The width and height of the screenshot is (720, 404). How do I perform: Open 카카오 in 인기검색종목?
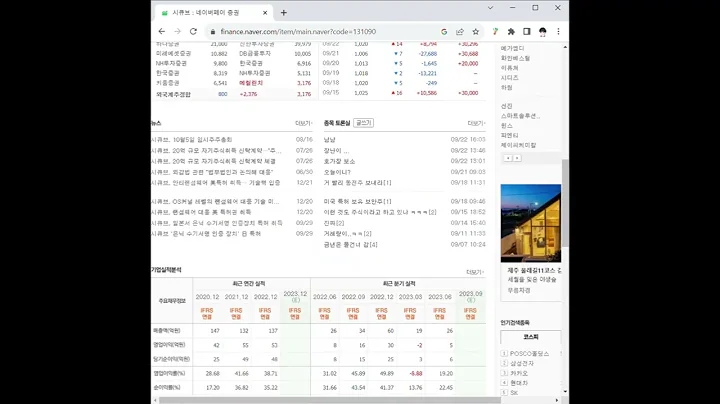point(519,373)
